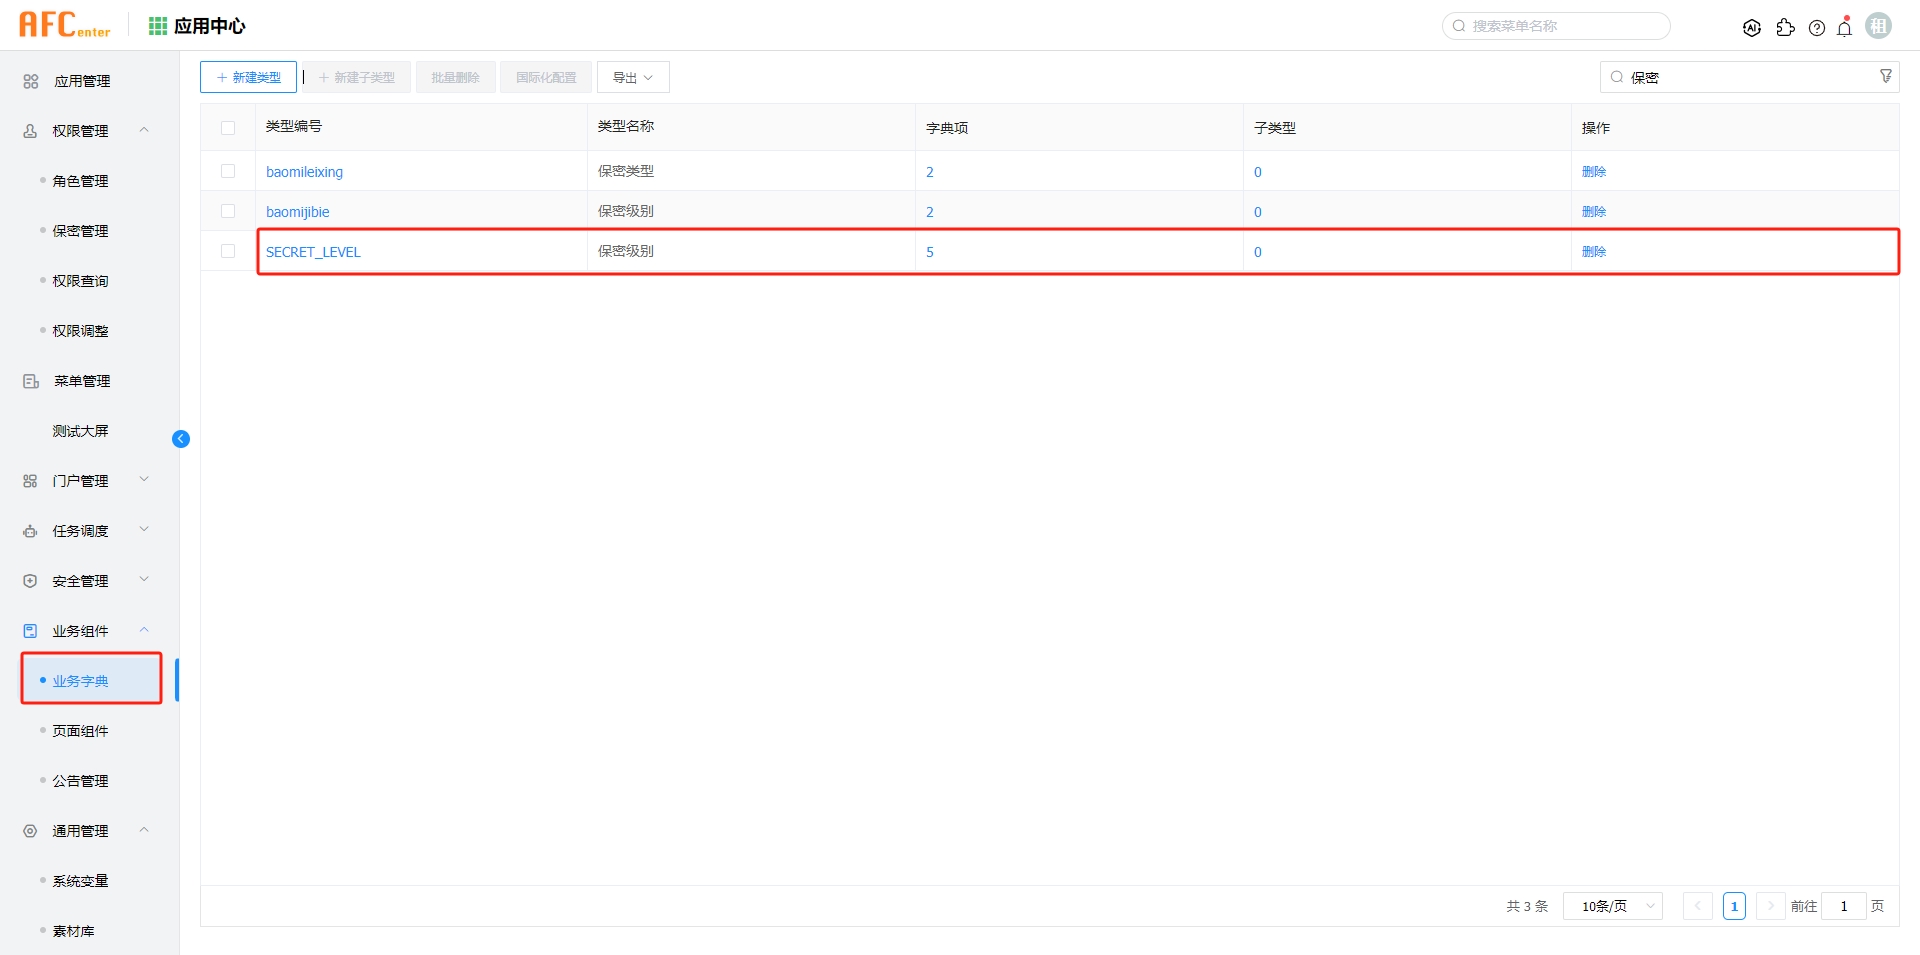
Task: Open the 应用中心 grid icon
Action: [x=157, y=25]
